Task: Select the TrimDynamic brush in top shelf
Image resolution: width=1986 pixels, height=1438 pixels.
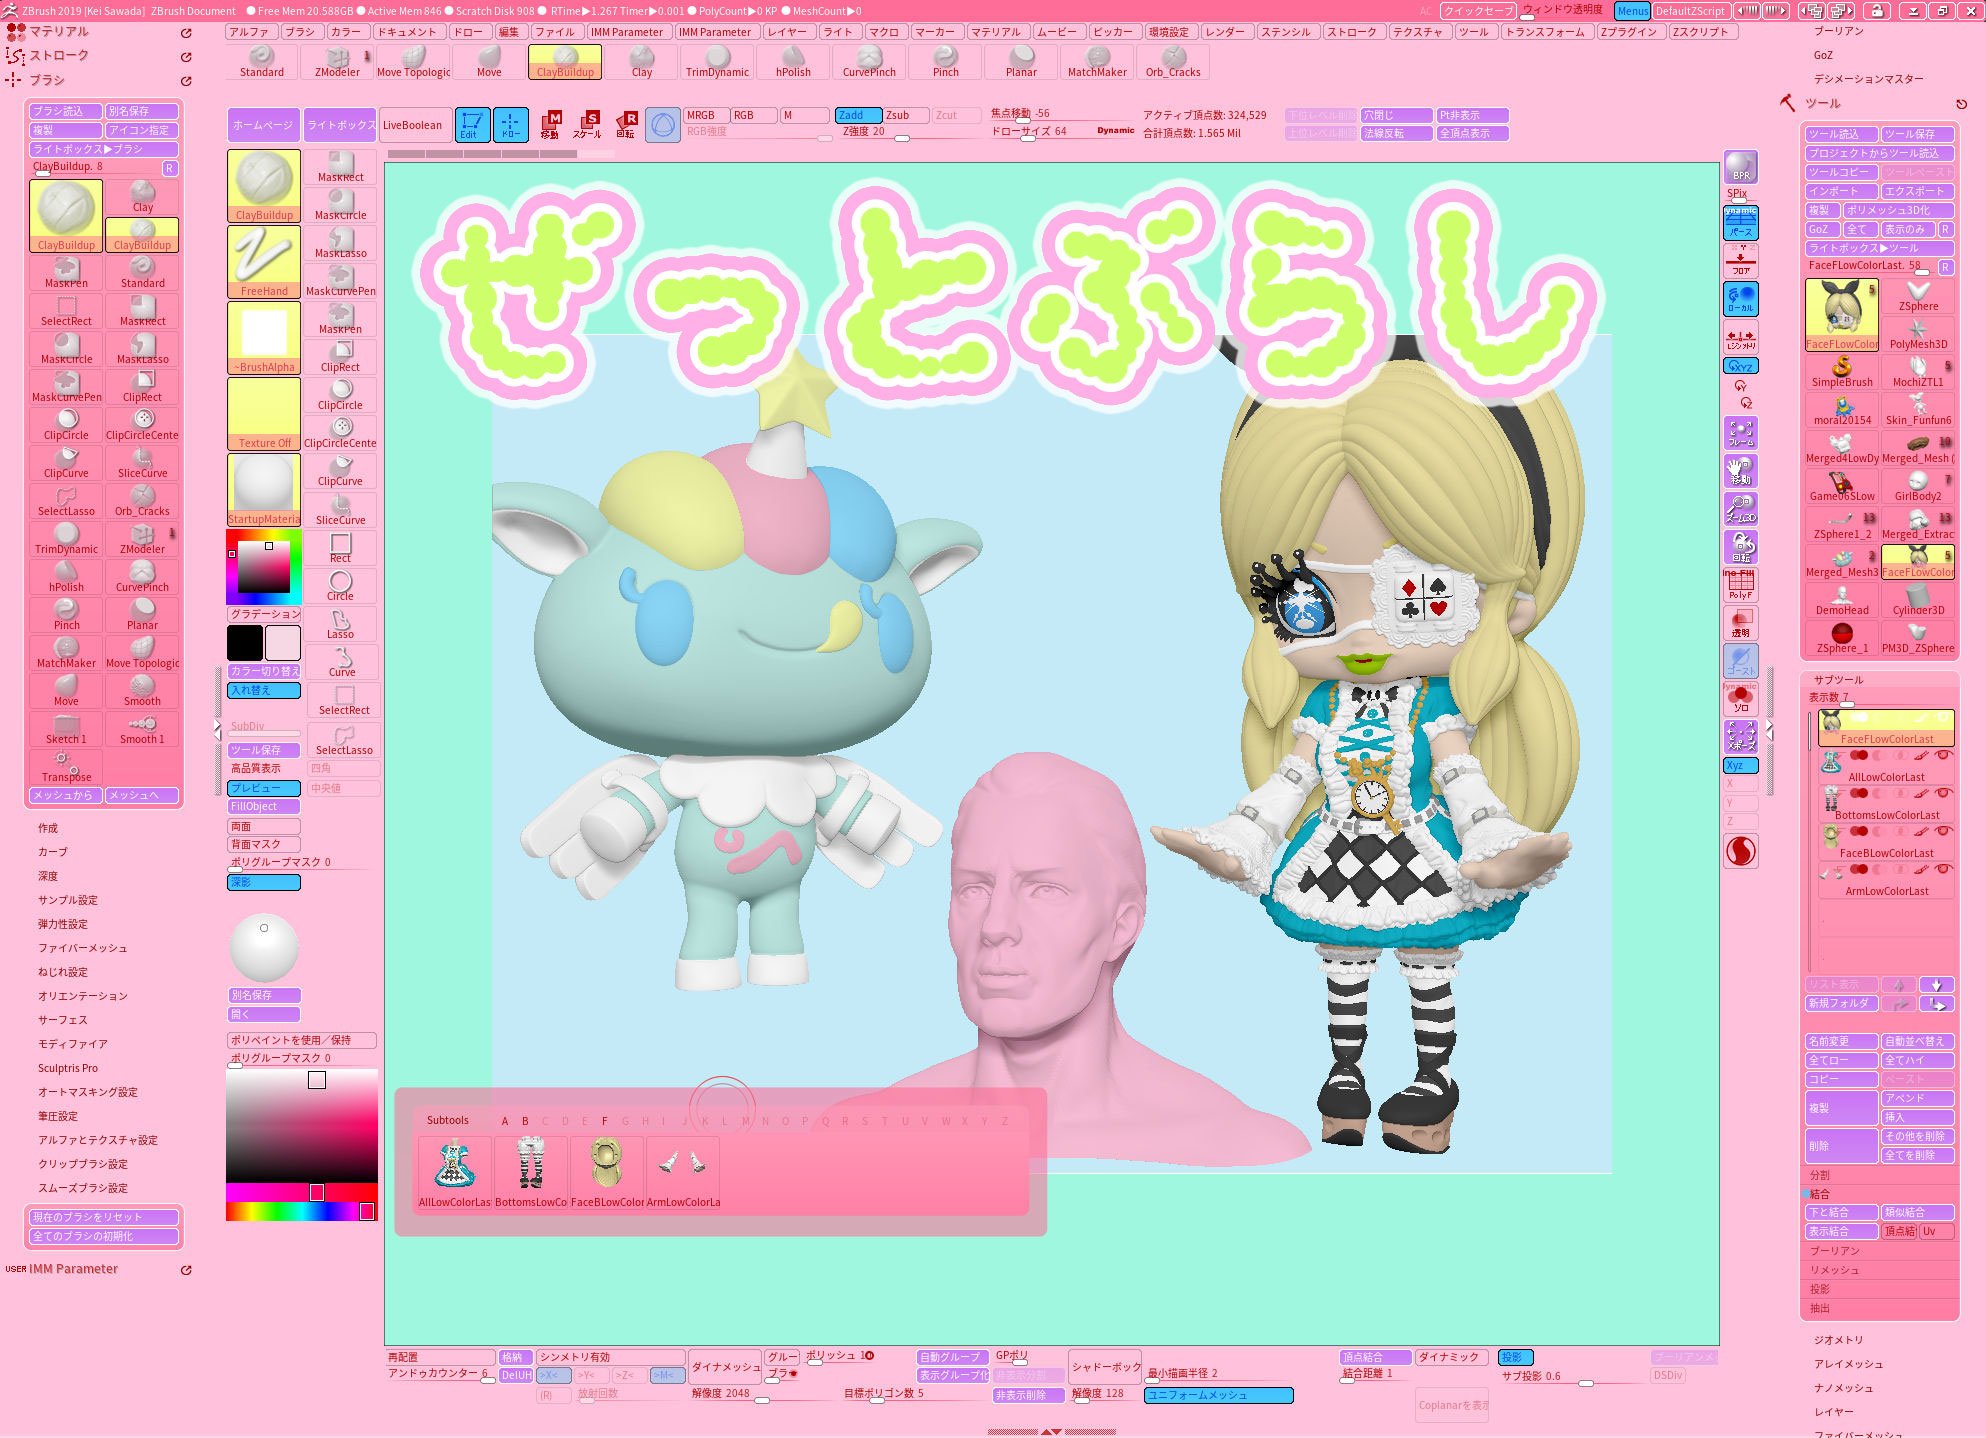Action: (x=717, y=62)
